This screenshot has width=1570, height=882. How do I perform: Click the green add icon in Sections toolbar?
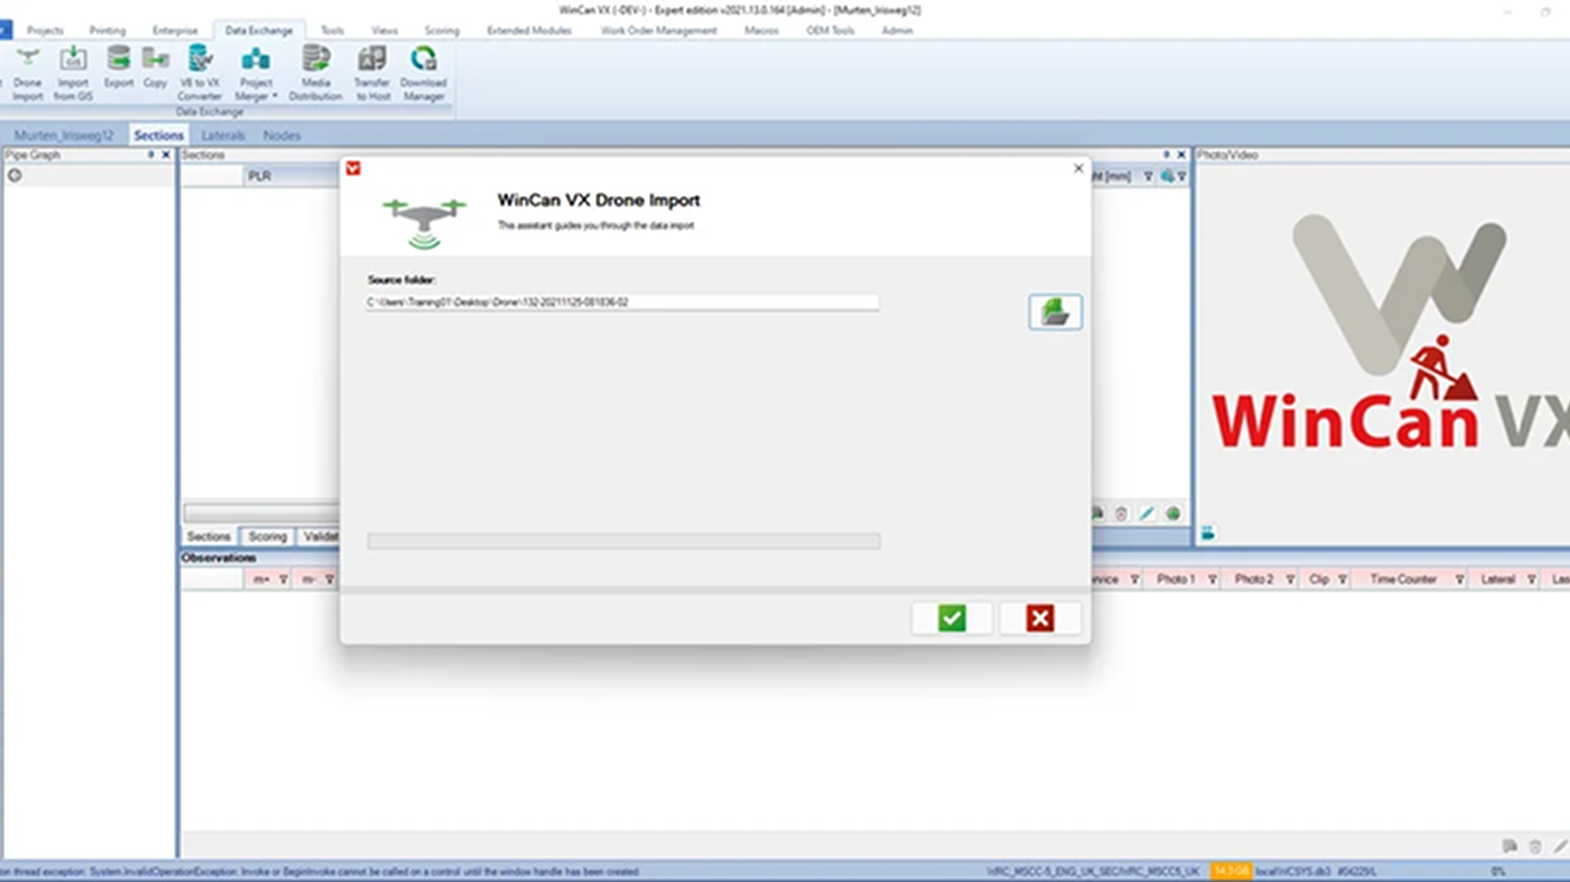pos(1173,513)
